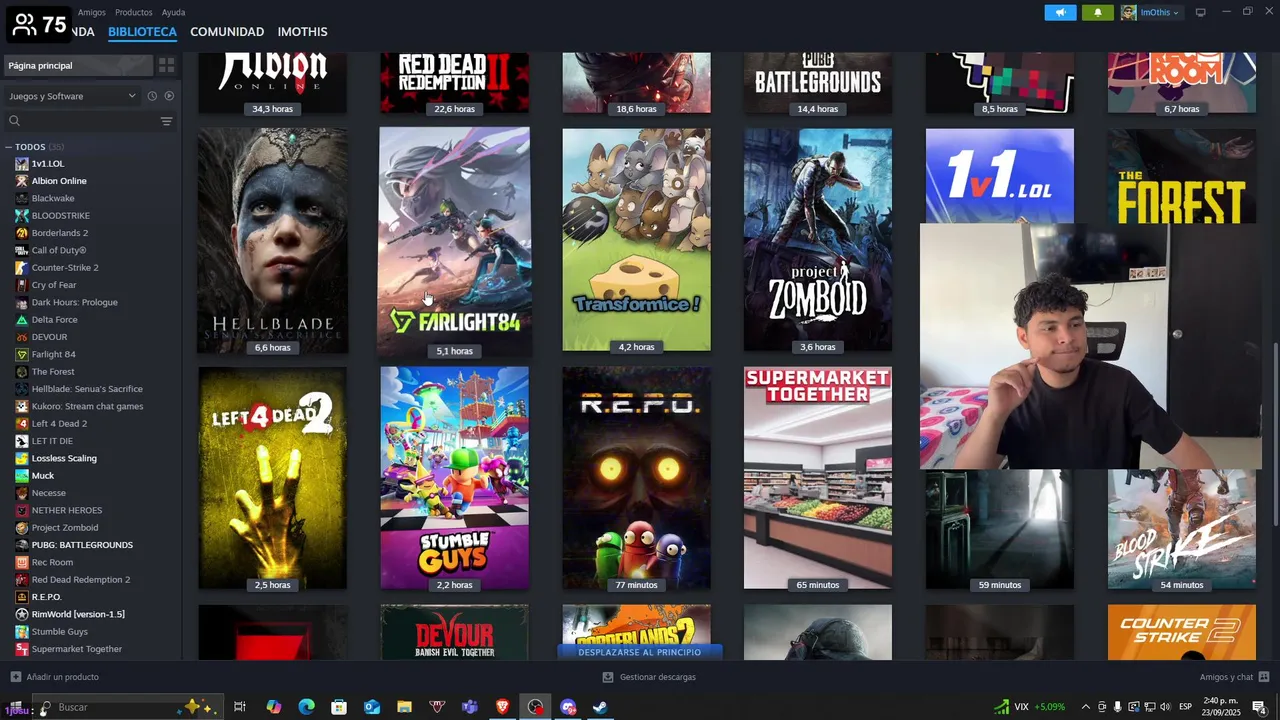Open the Farlight 84 game cover
The height and width of the screenshot is (720, 1280).
coord(454,242)
